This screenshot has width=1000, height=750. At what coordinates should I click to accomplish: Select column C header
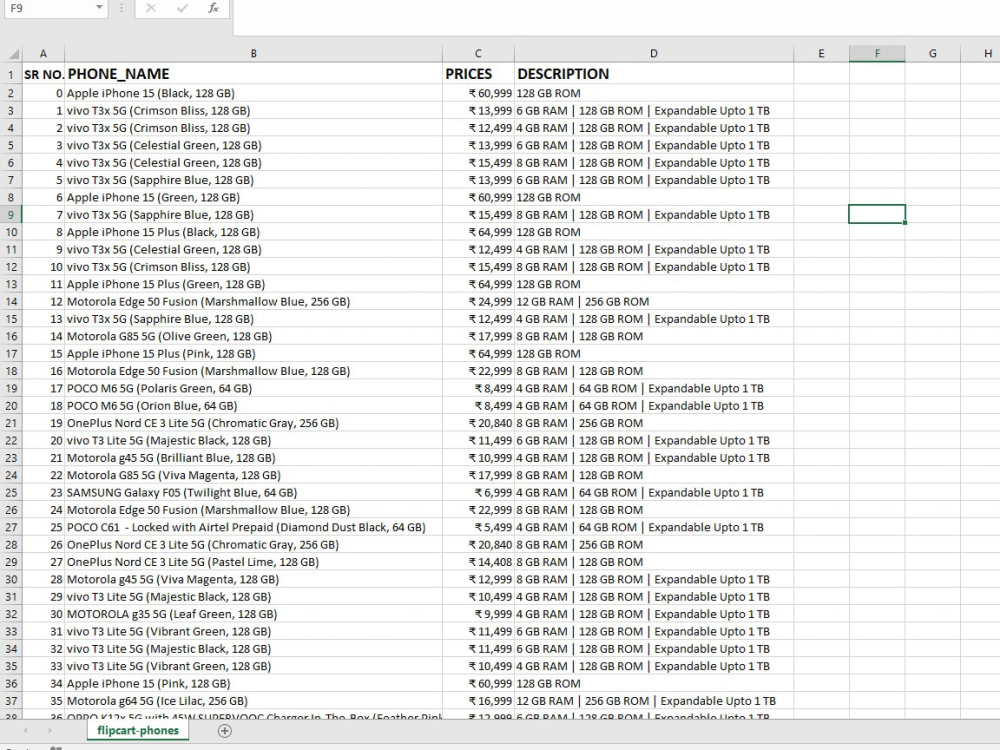pyautogui.click(x=478, y=54)
